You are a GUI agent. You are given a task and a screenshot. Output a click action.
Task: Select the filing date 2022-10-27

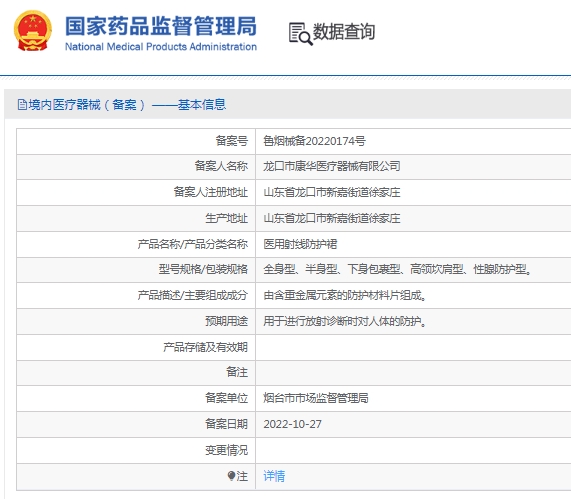pos(292,424)
